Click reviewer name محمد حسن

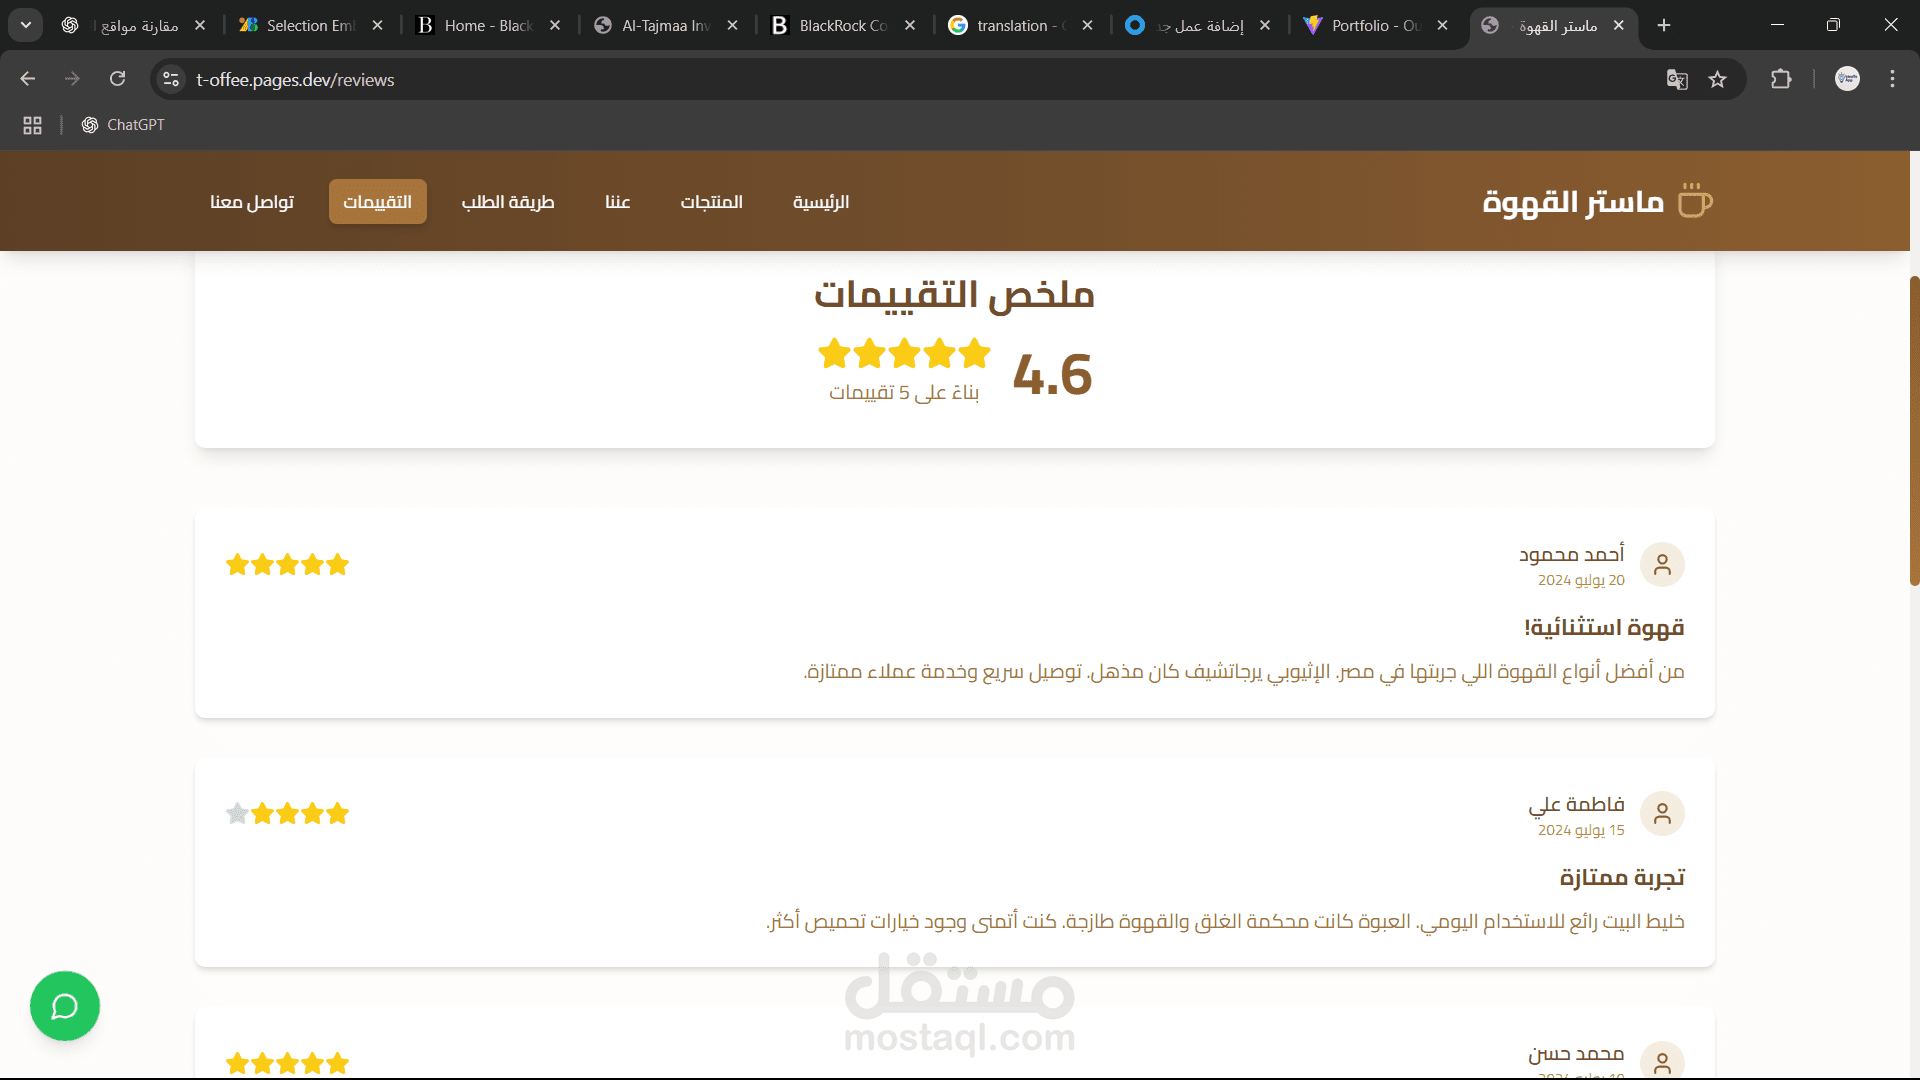click(1576, 1054)
